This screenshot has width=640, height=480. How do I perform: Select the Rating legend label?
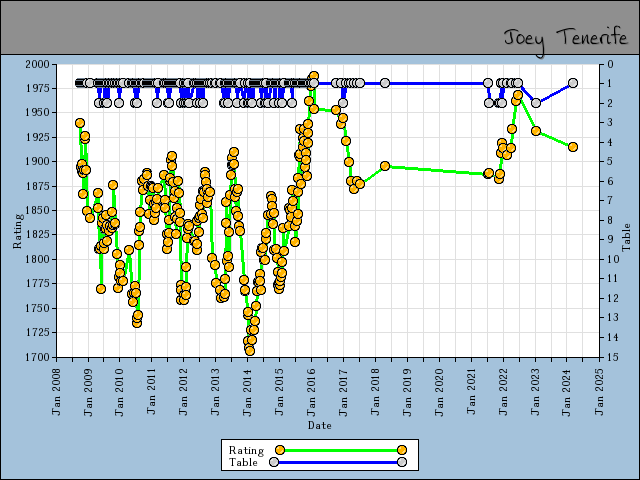[x=246, y=450]
